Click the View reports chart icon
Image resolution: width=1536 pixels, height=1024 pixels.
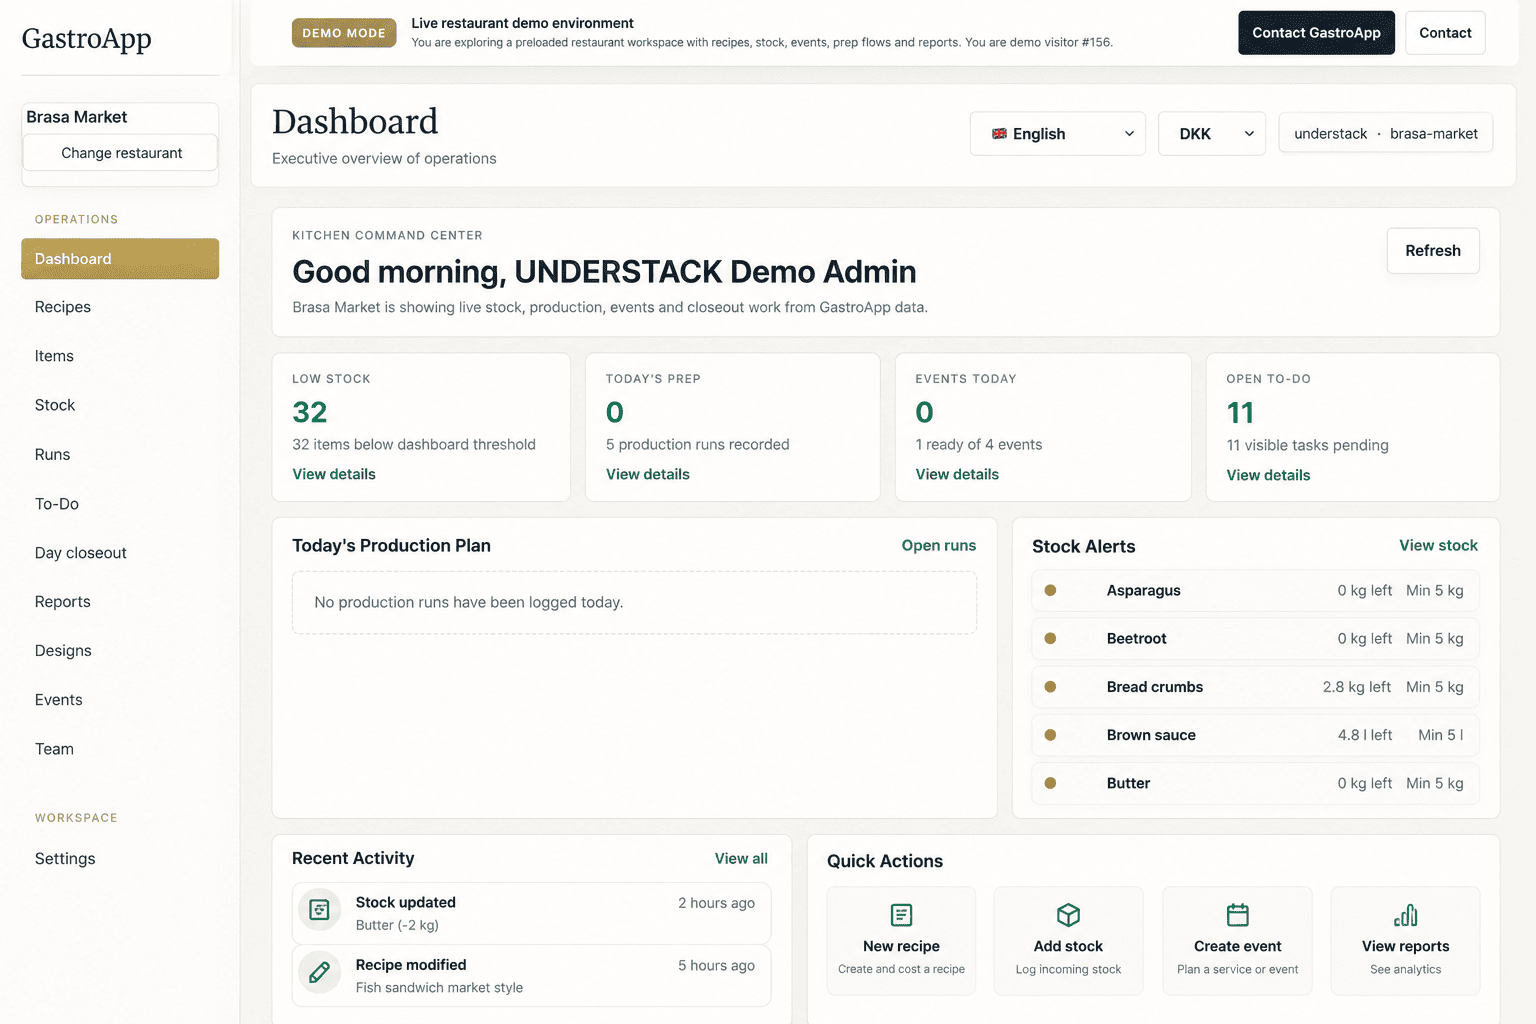[1405, 915]
